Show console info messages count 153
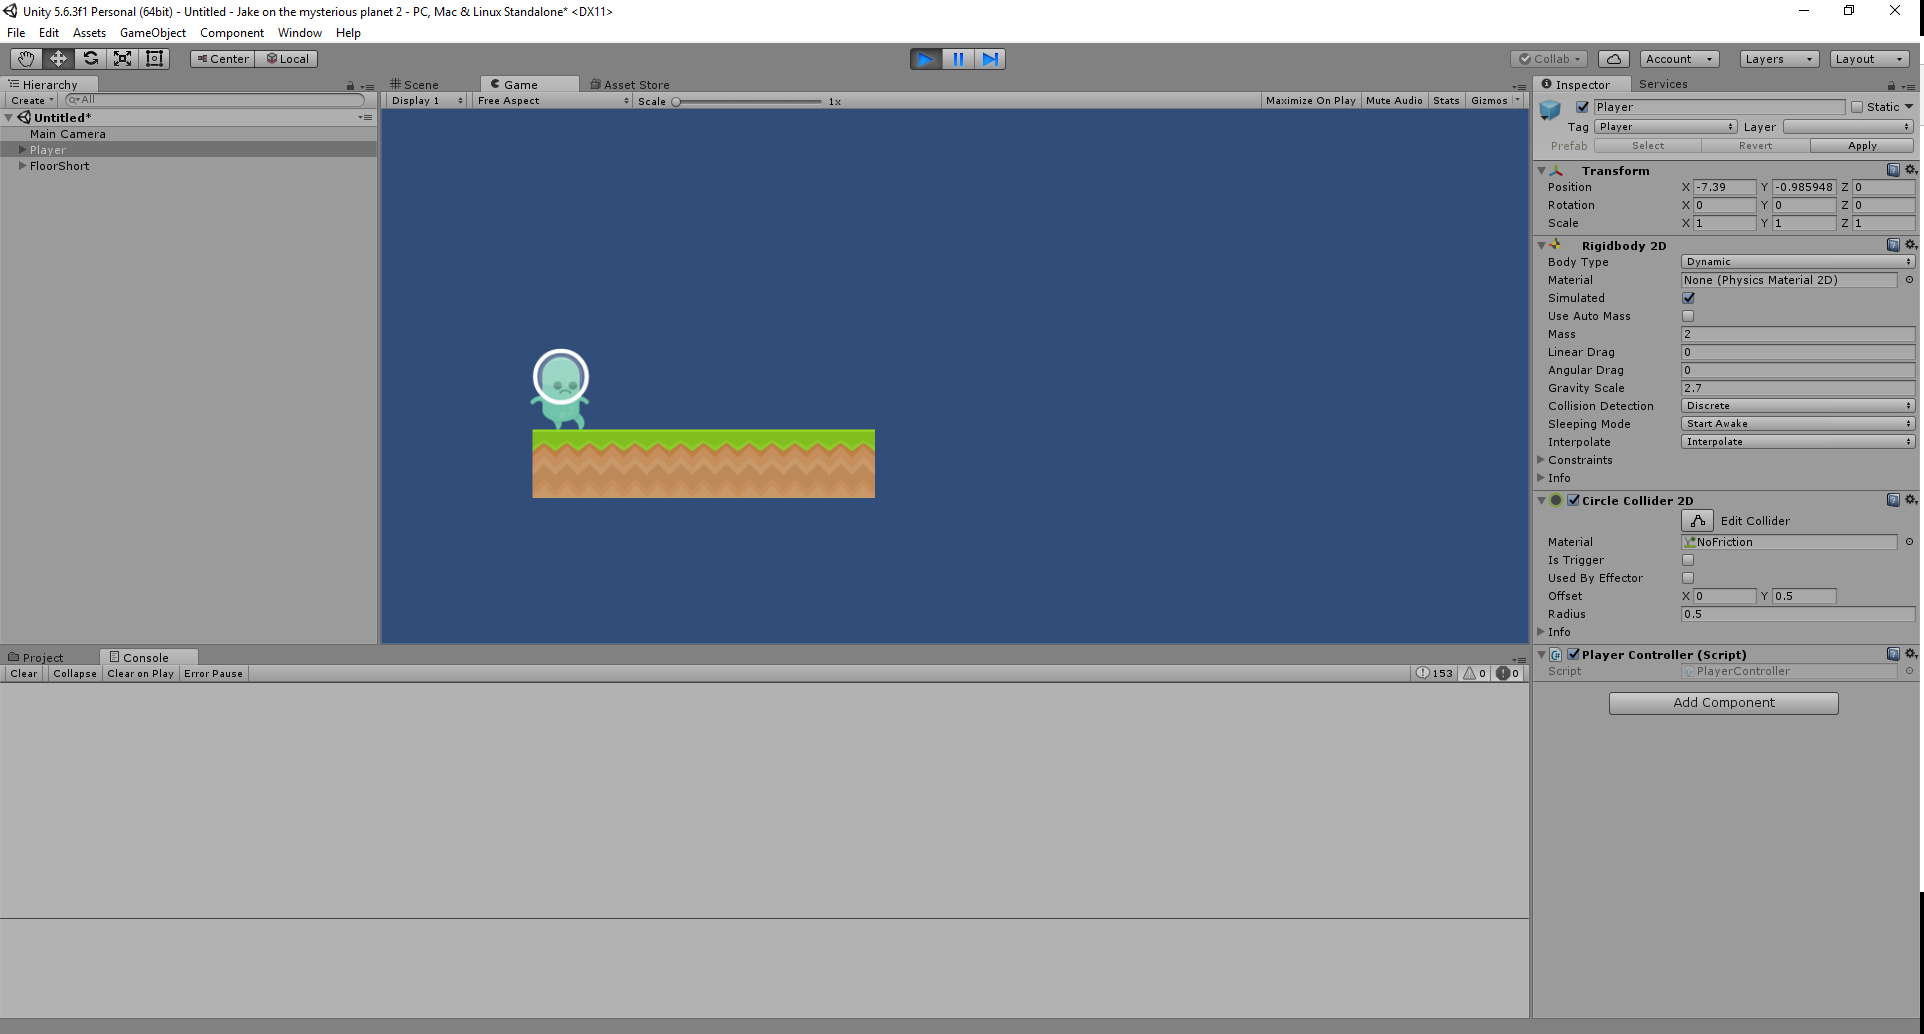The image size is (1924, 1034). click(x=1434, y=674)
